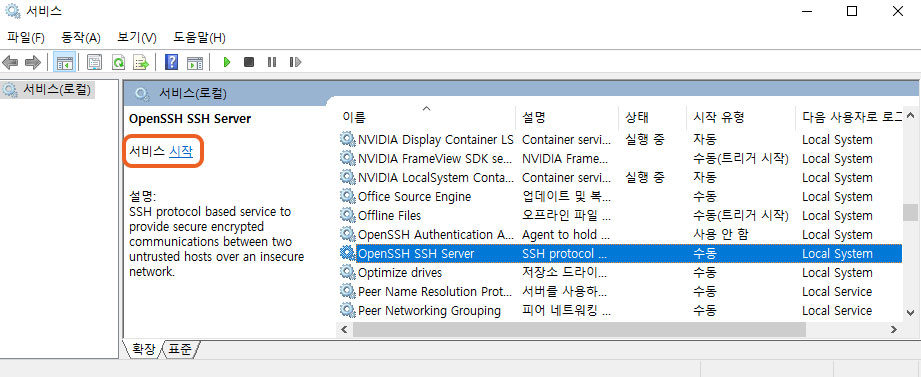Image resolution: width=921 pixels, height=377 pixels.
Task: Click the horizontal scrollbar right arrow
Action: [895, 329]
